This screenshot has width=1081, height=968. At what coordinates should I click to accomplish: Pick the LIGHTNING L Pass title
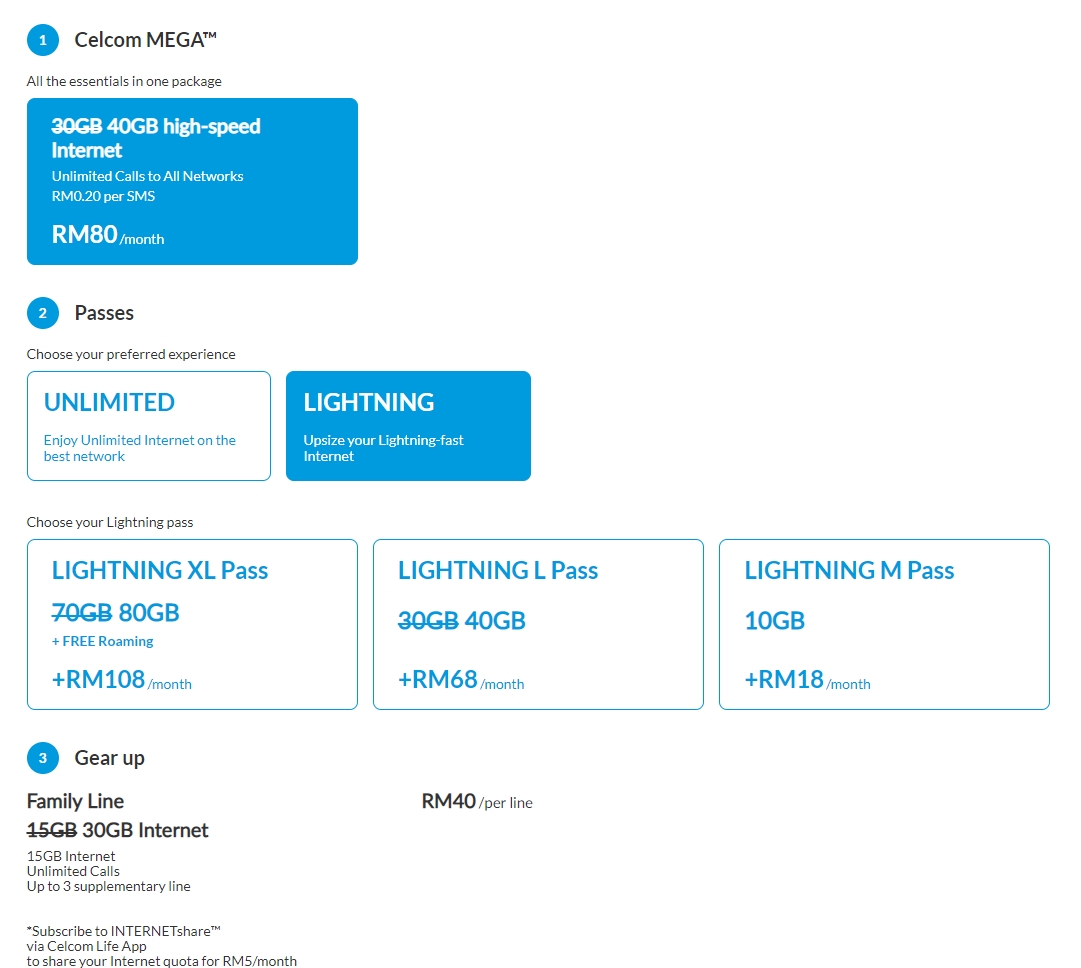click(x=497, y=571)
